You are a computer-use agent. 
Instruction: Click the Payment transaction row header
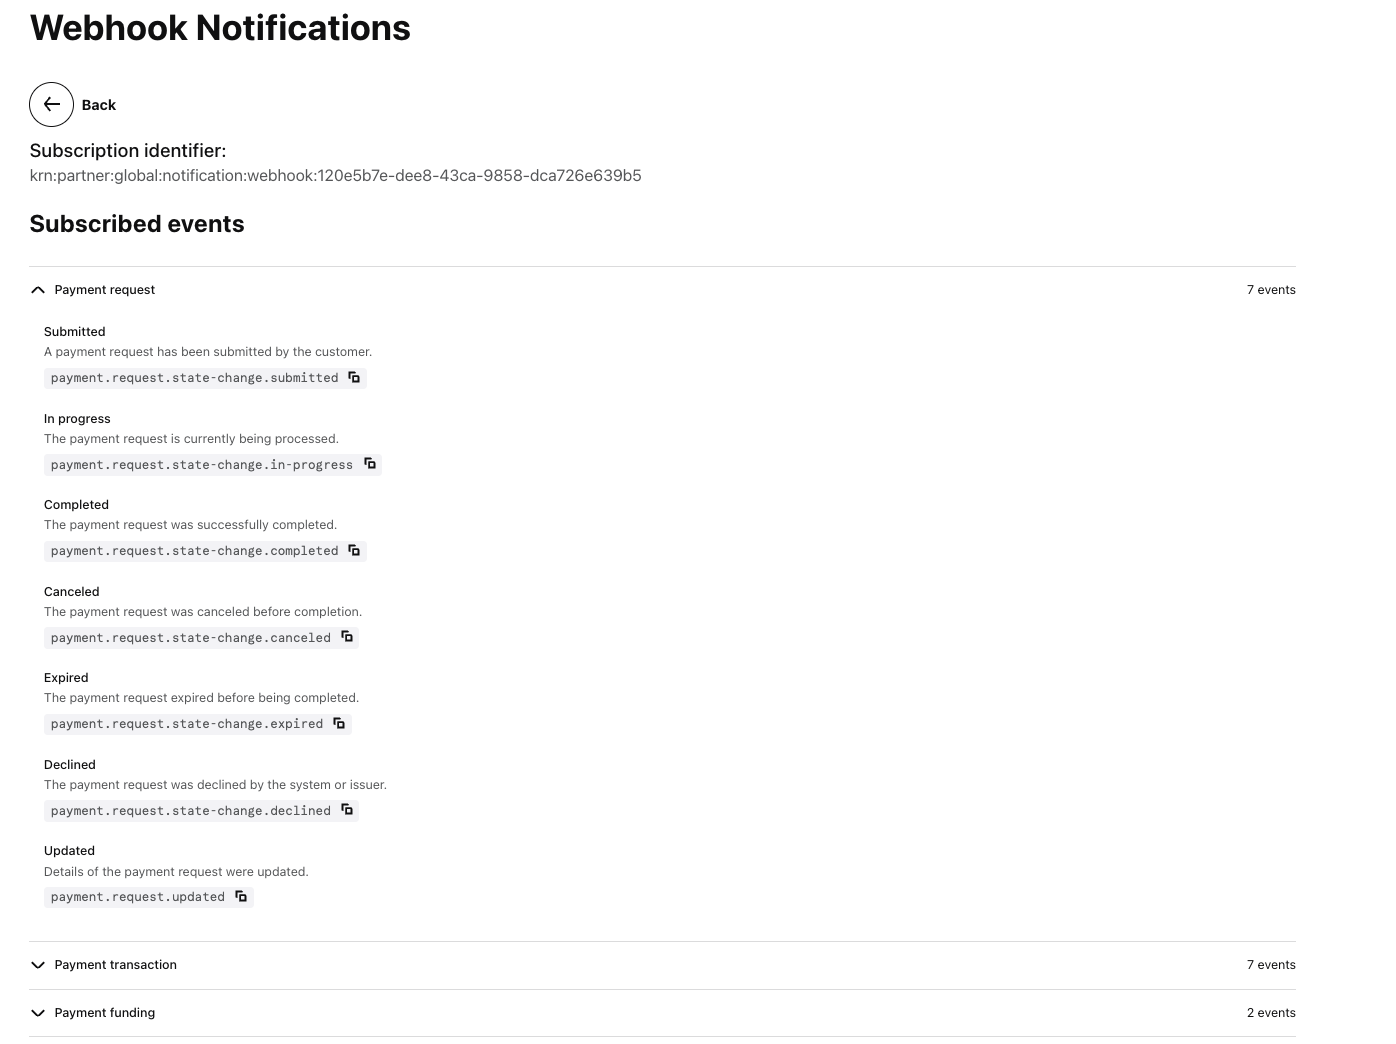coord(115,965)
